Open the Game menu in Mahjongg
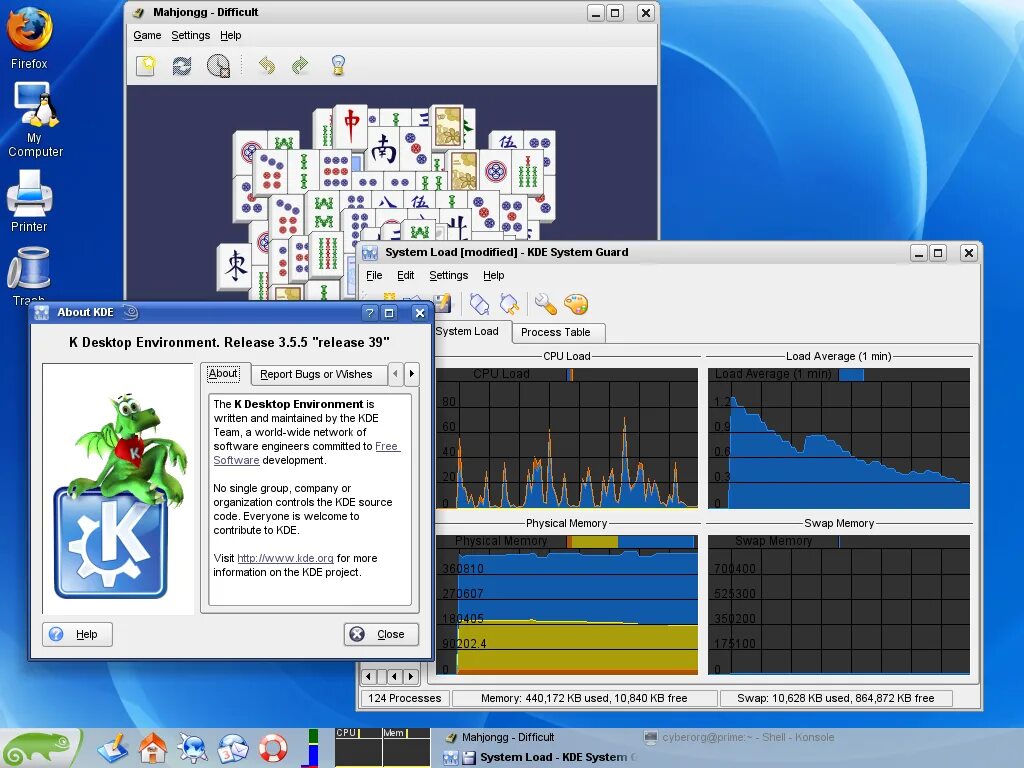The width and height of the screenshot is (1024, 768). click(x=147, y=35)
